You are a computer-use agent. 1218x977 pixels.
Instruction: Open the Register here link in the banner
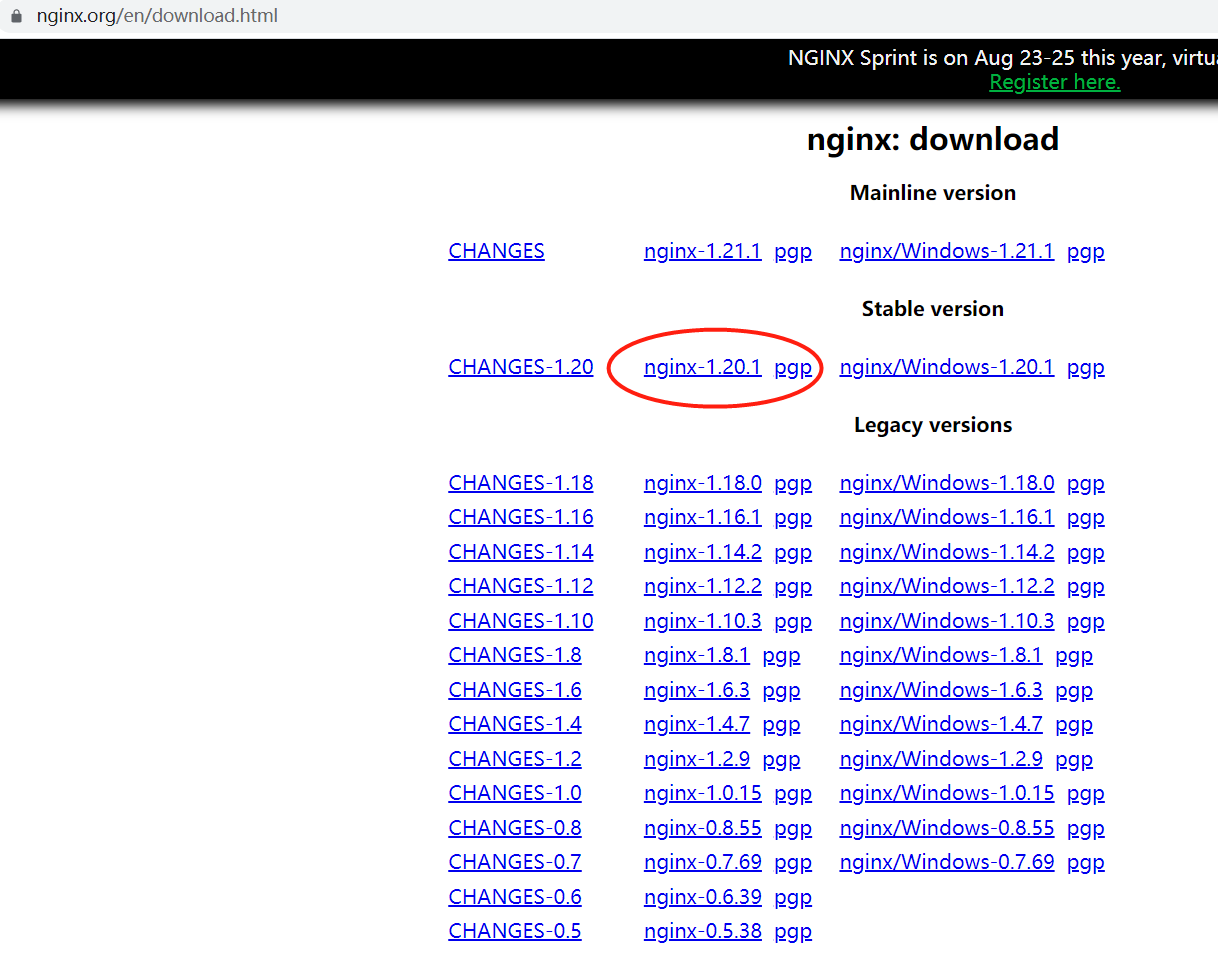click(x=1055, y=83)
